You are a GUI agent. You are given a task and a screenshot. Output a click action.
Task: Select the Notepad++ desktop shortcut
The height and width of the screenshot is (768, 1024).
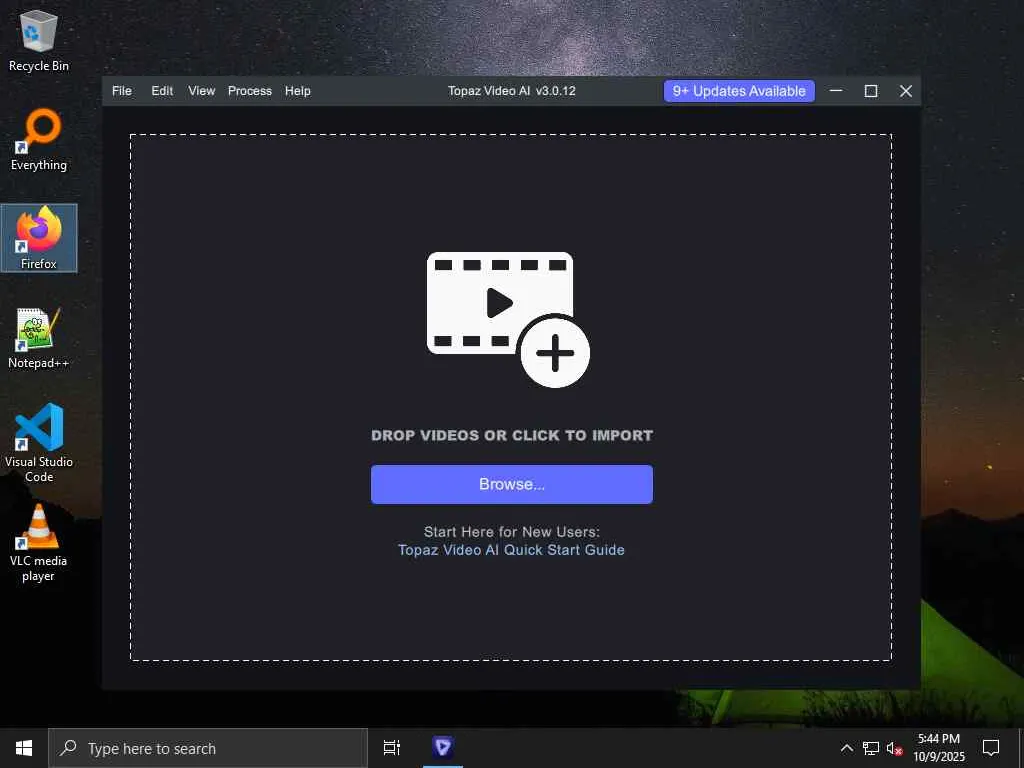pyautogui.click(x=39, y=338)
